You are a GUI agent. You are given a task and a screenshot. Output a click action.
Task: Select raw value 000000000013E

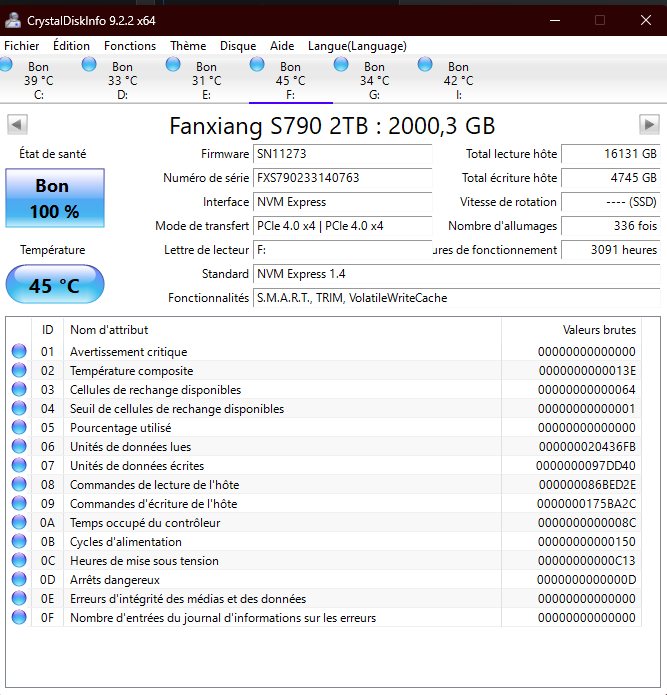click(587, 371)
